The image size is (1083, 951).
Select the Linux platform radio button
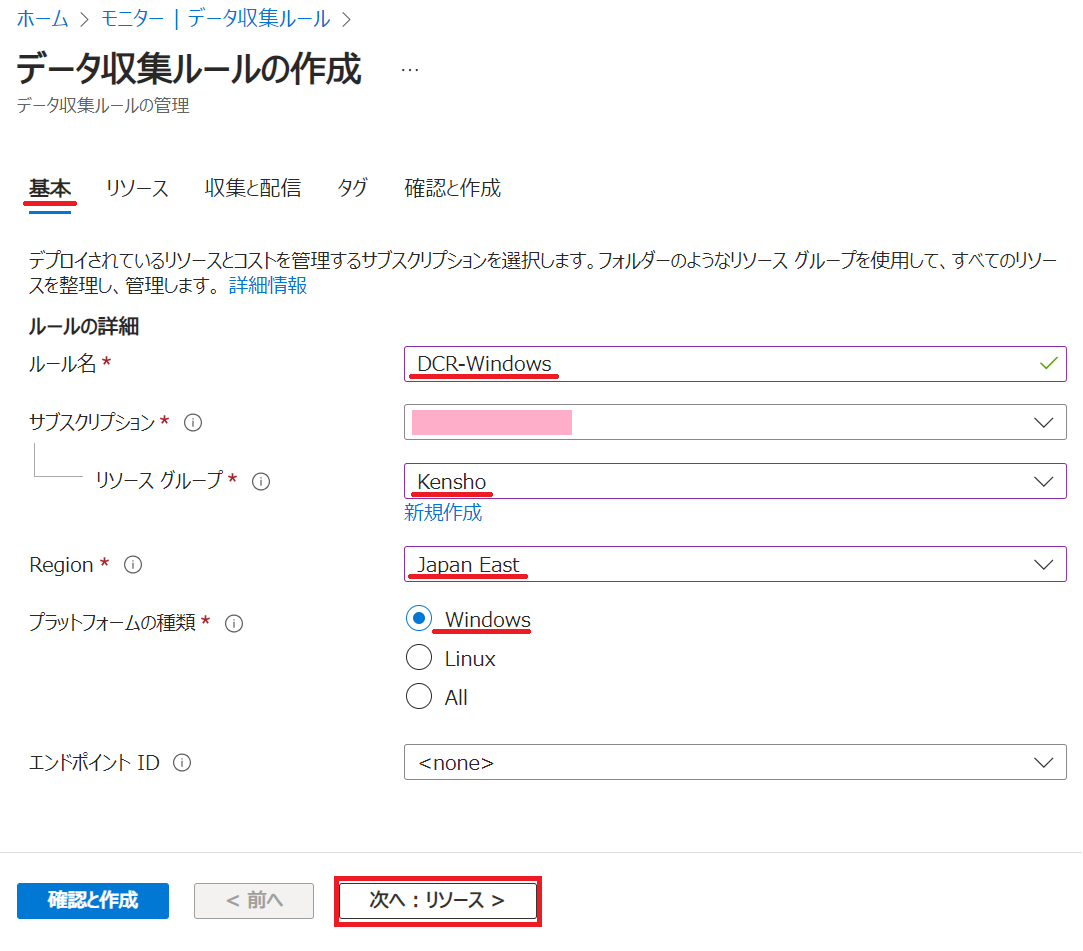(419, 658)
